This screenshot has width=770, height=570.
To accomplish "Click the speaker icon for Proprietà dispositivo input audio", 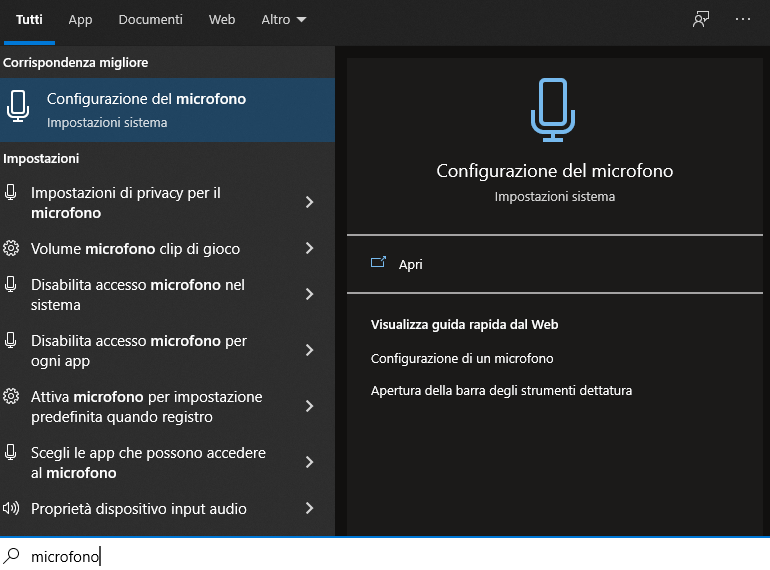I will click(x=11, y=508).
